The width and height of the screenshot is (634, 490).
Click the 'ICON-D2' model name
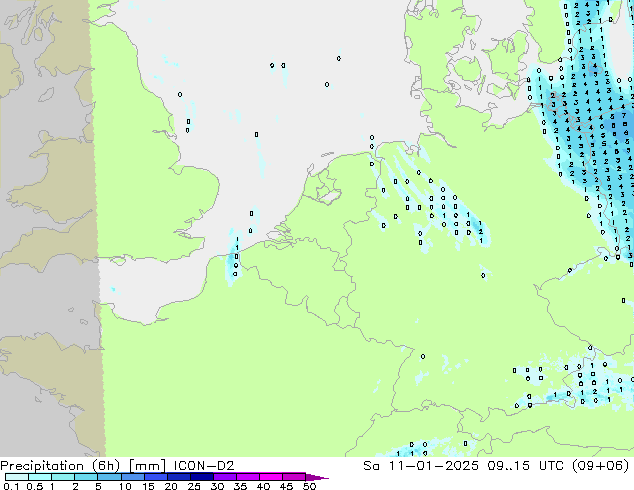[x=204, y=466]
